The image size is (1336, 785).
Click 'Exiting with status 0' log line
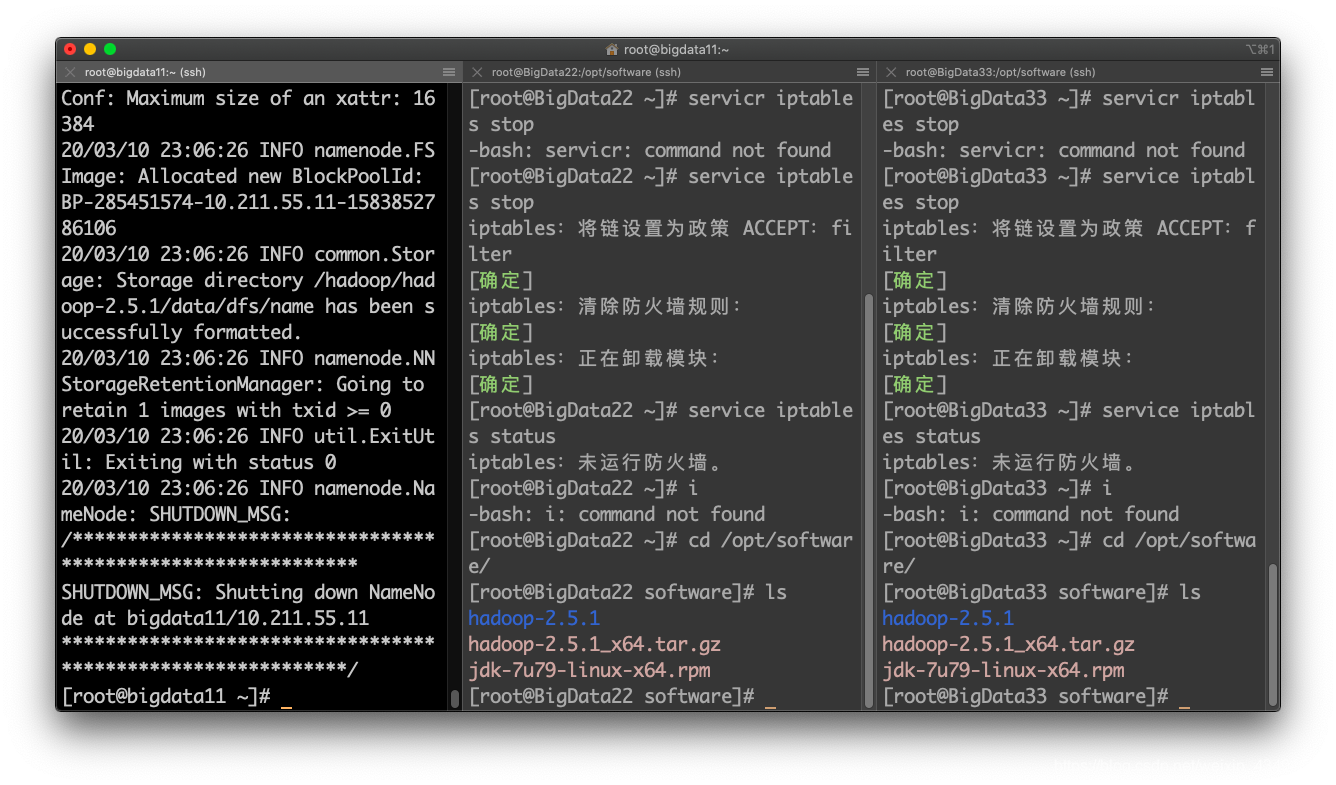pyautogui.click(x=220, y=462)
